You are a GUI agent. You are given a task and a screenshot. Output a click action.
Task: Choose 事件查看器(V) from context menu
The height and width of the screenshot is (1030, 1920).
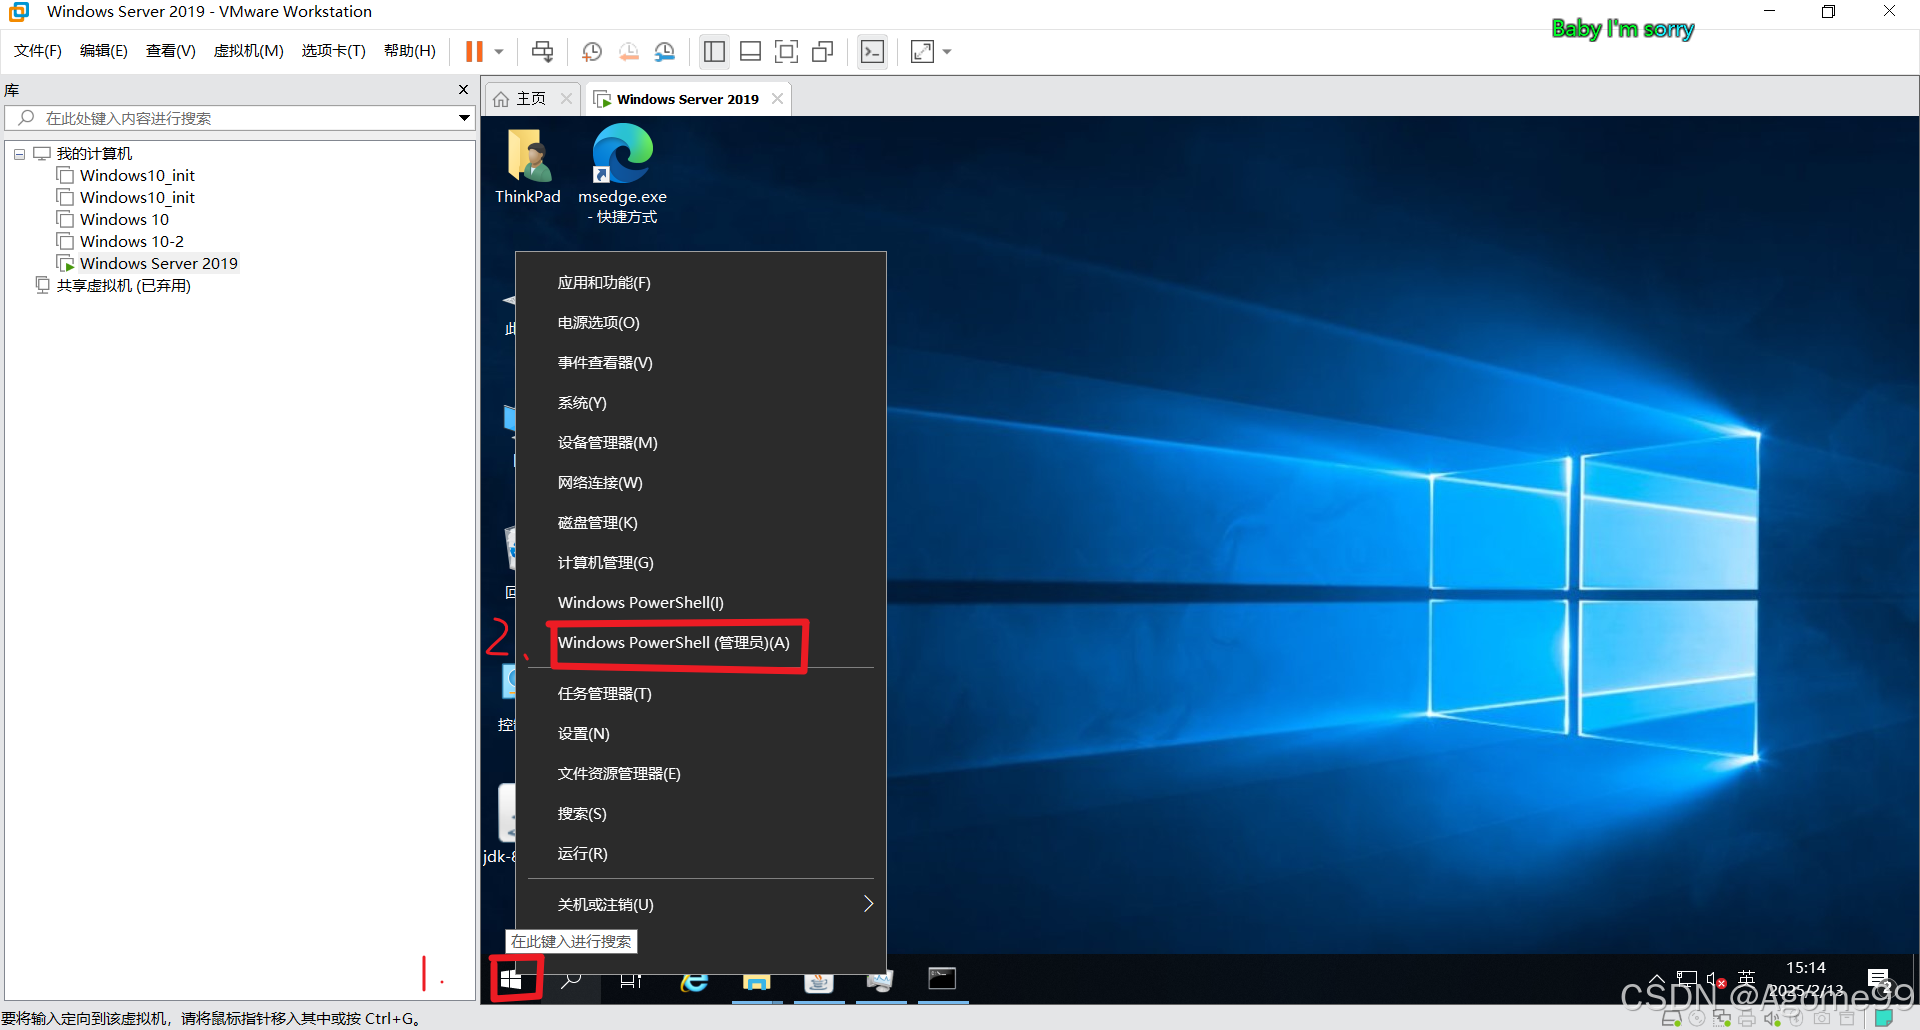tap(700, 363)
